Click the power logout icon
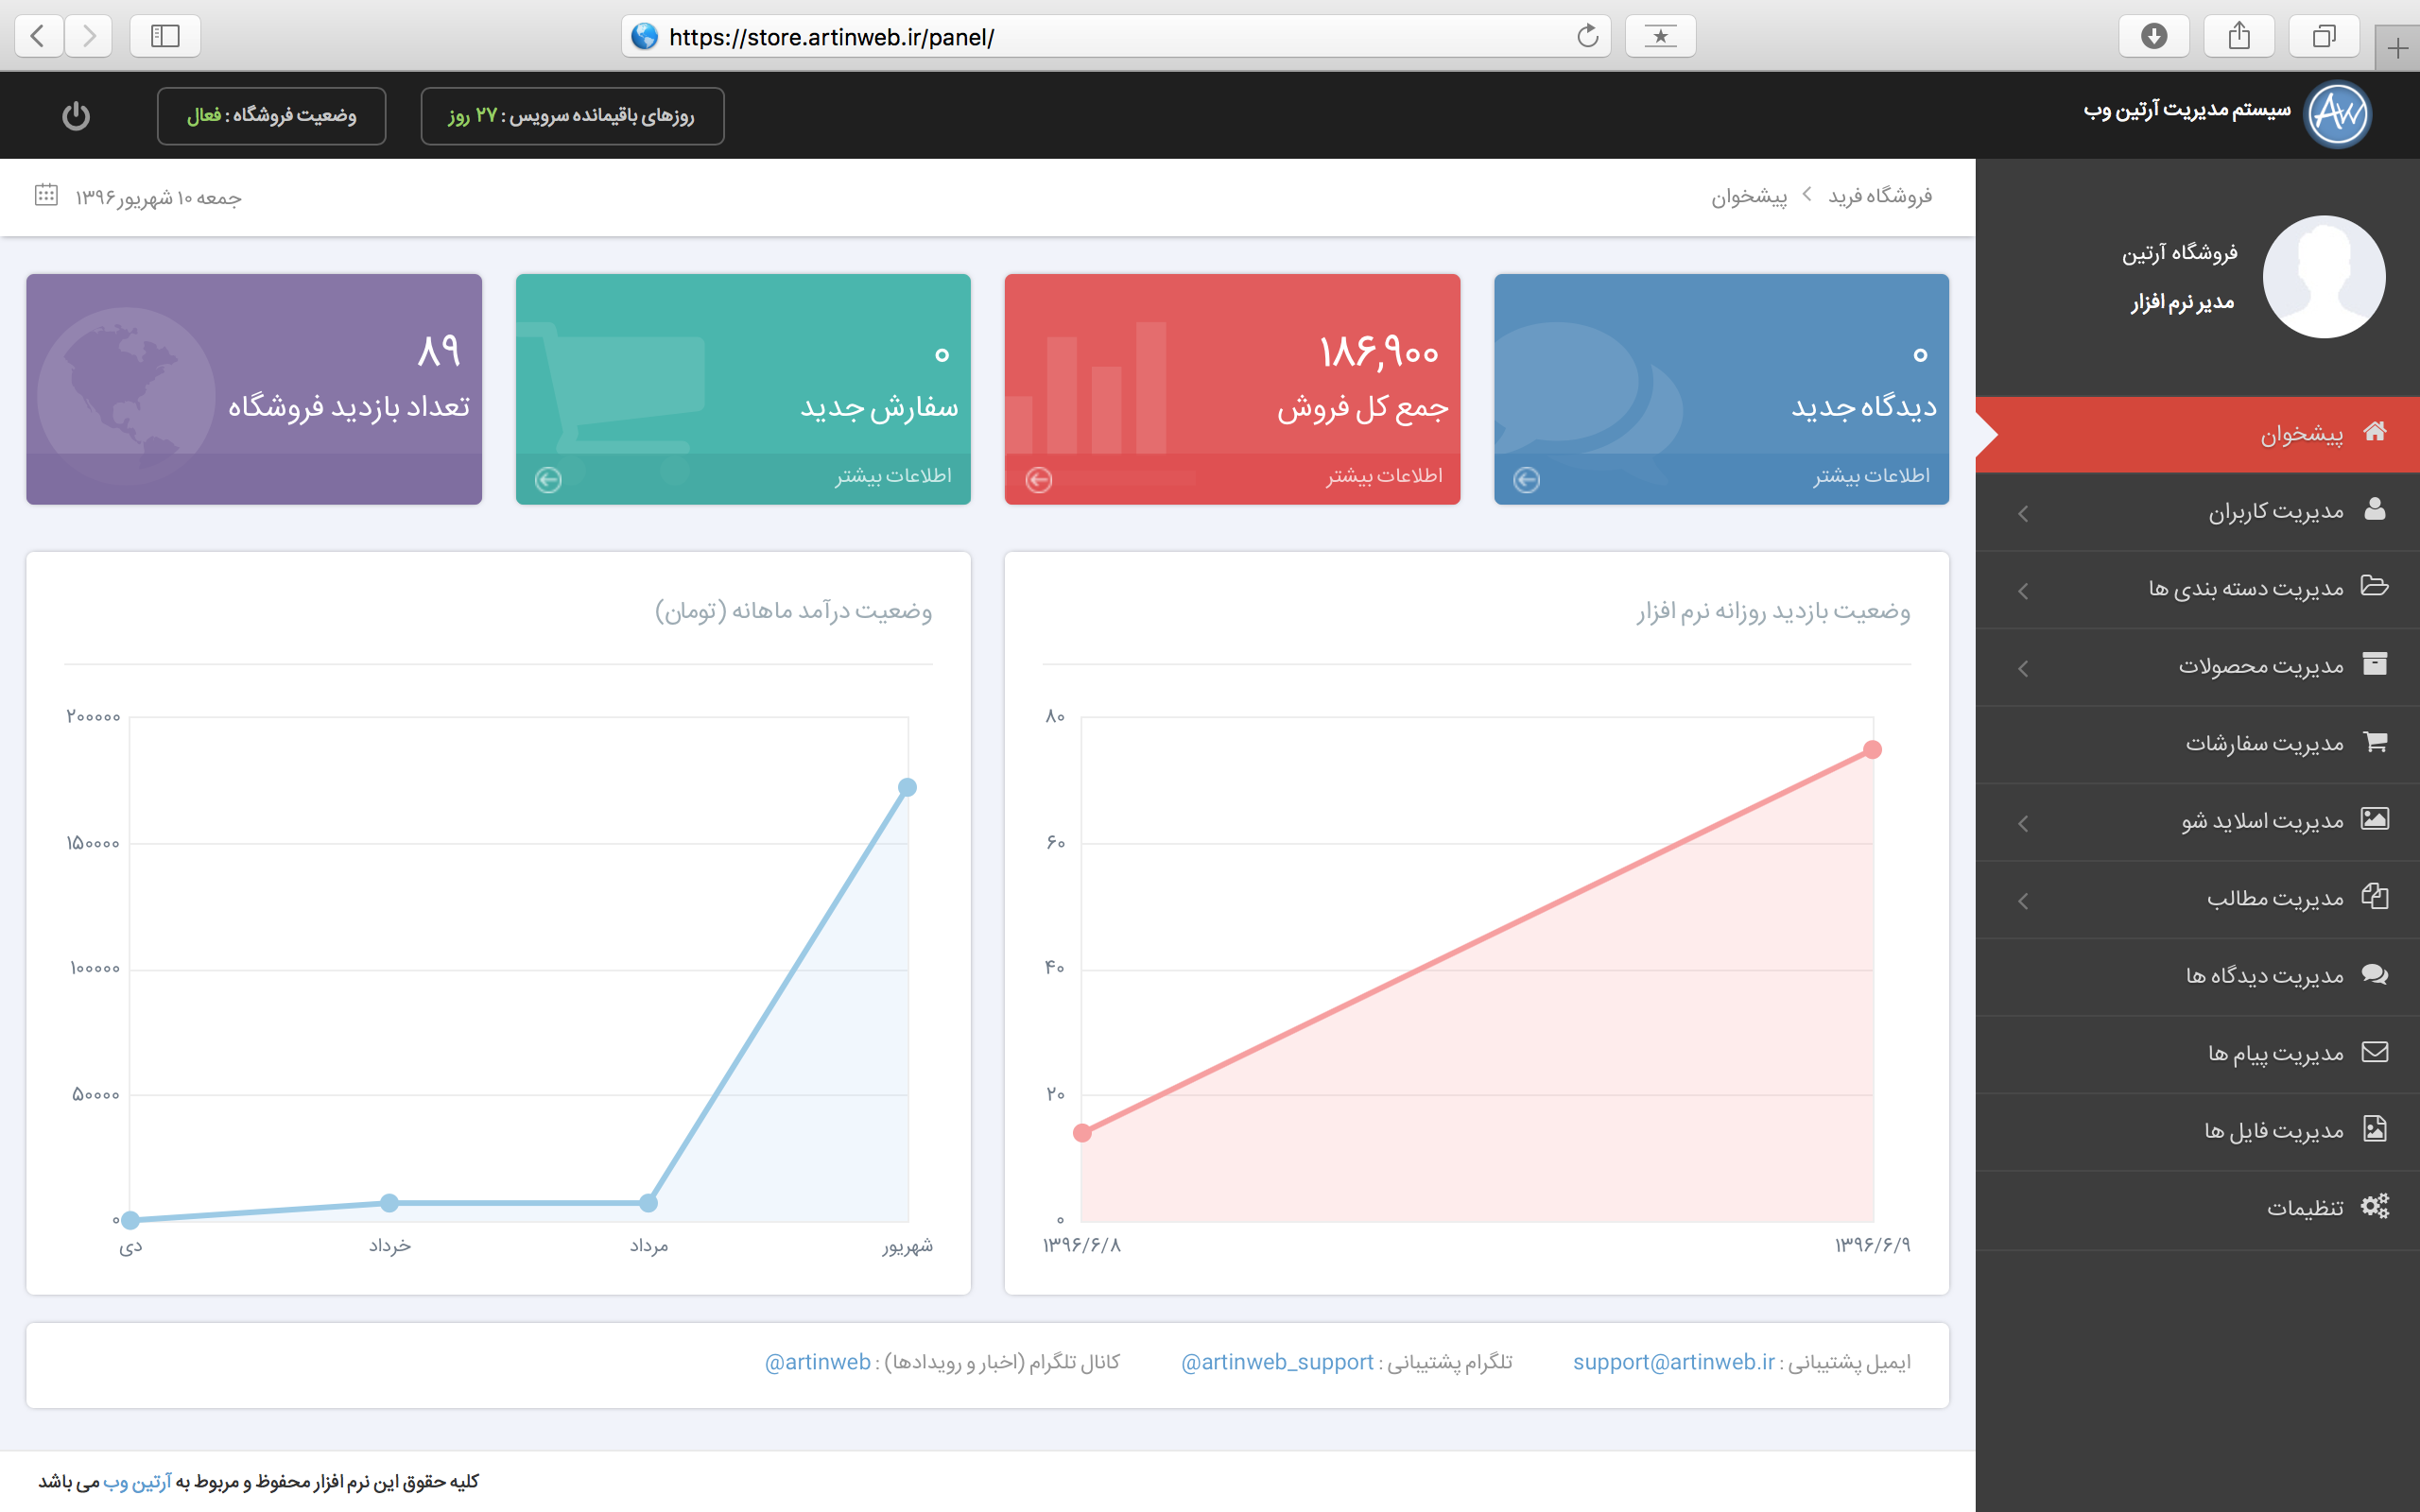 pyautogui.click(x=76, y=116)
